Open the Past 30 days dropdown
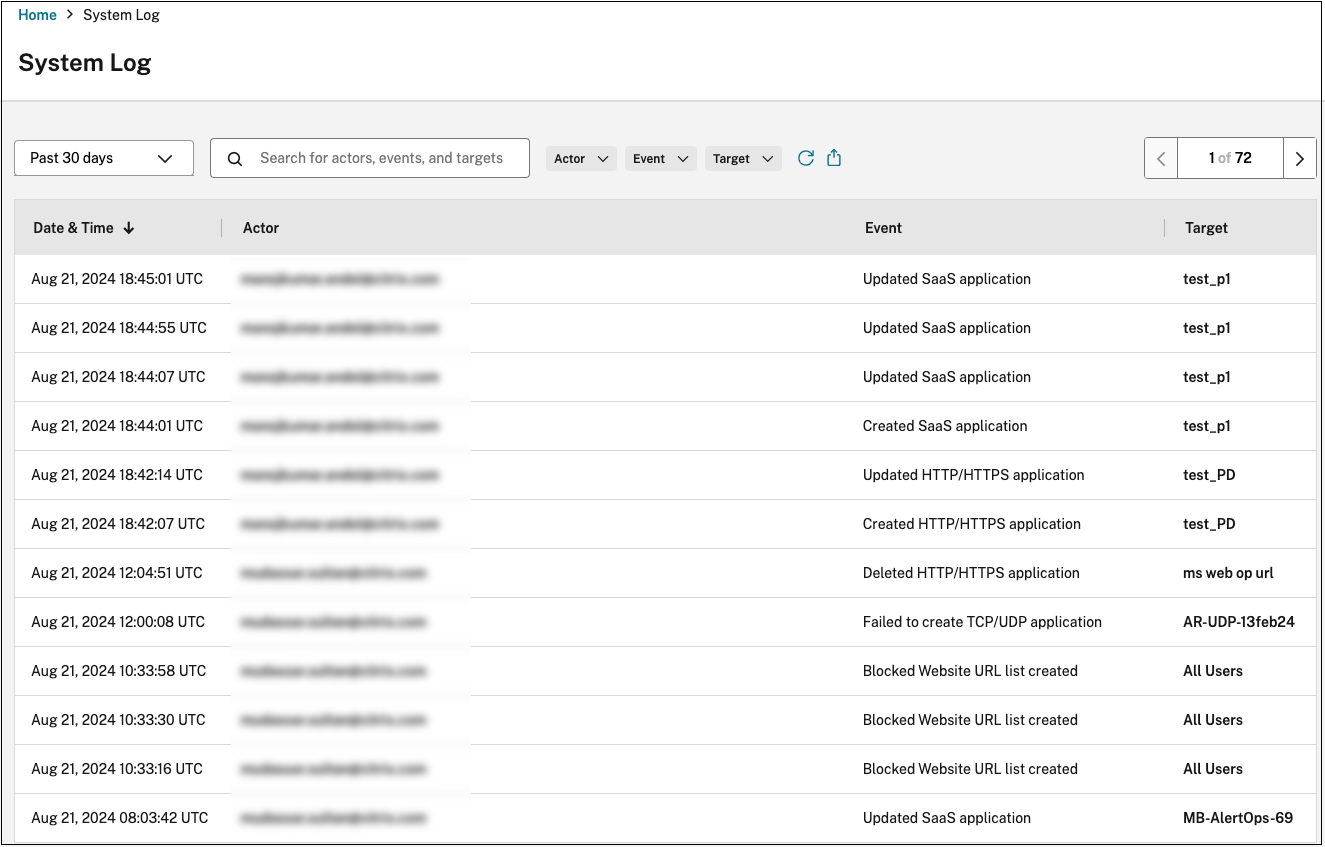This screenshot has width=1325, height=847. pyautogui.click(x=104, y=158)
